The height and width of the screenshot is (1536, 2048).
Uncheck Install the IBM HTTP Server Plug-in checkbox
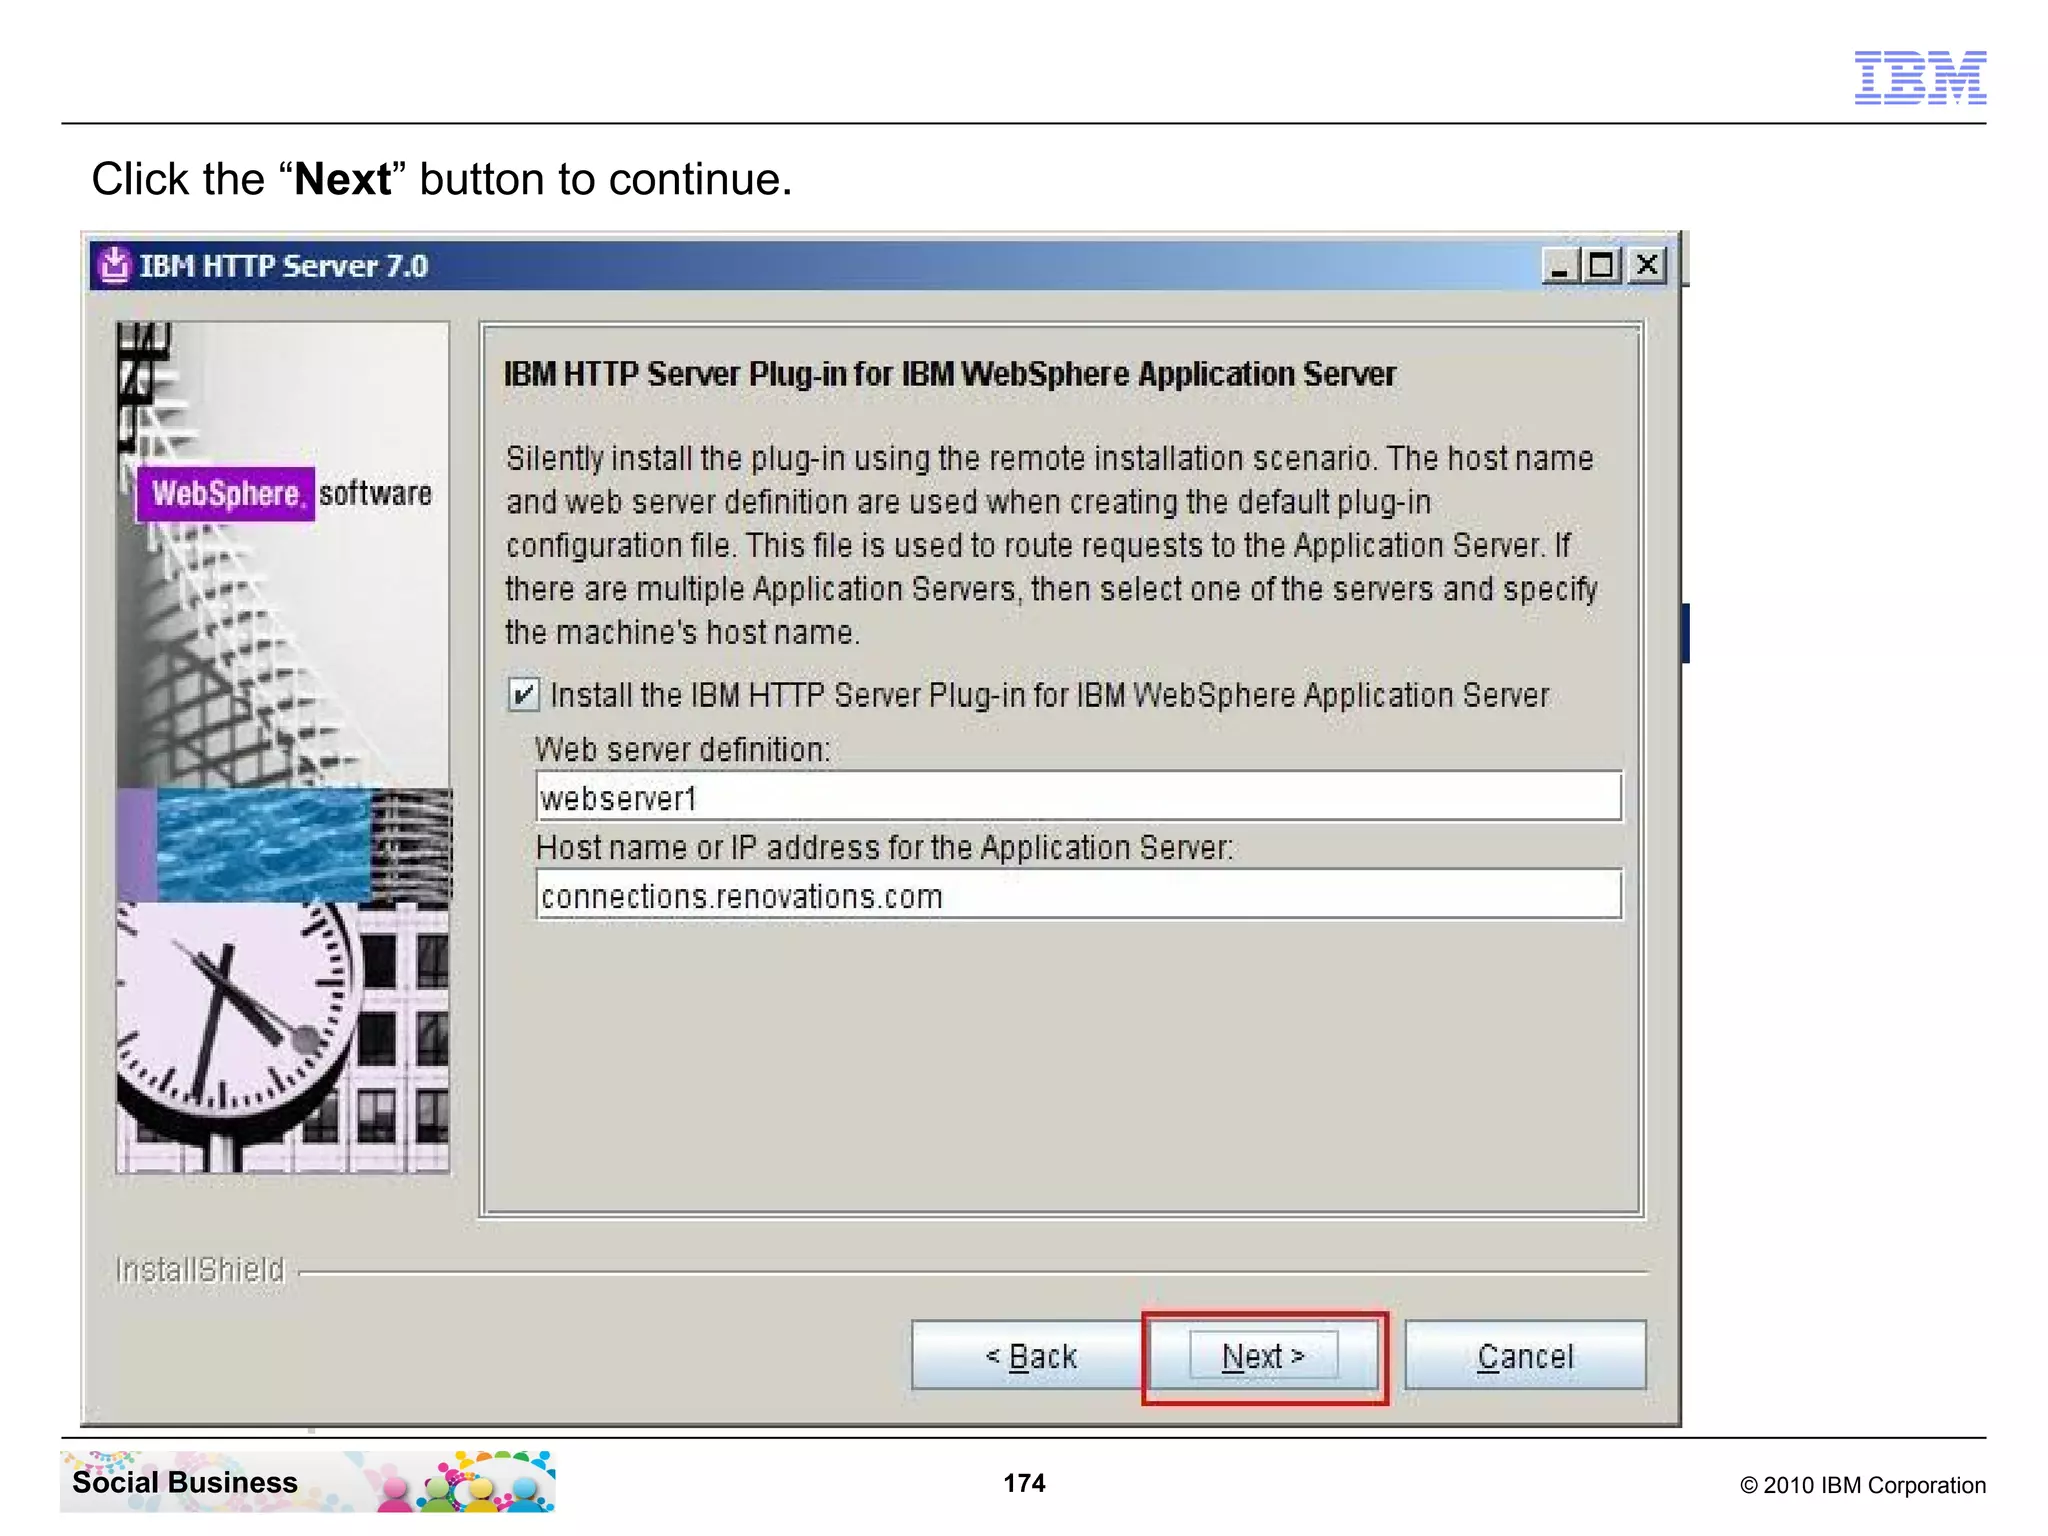click(523, 694)
